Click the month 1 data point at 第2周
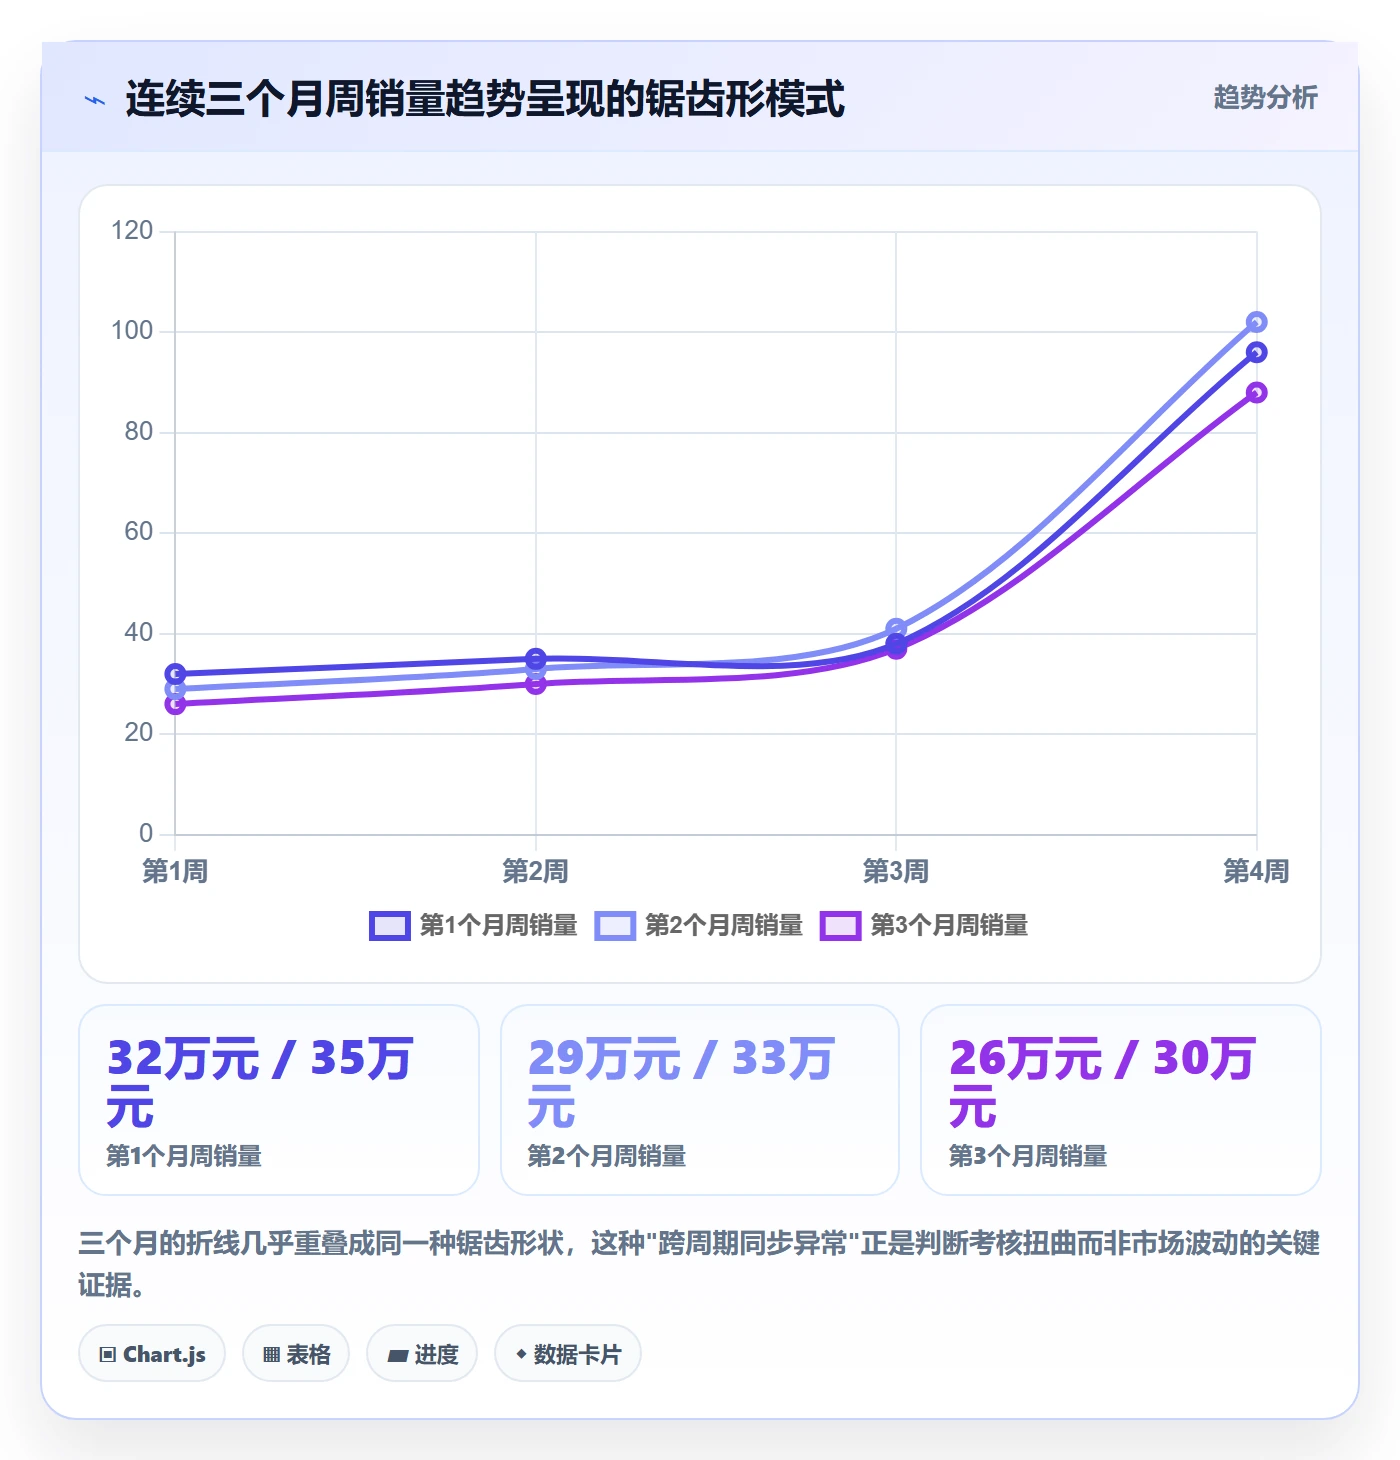The image size is (1400, 1460). click(536, 658)
